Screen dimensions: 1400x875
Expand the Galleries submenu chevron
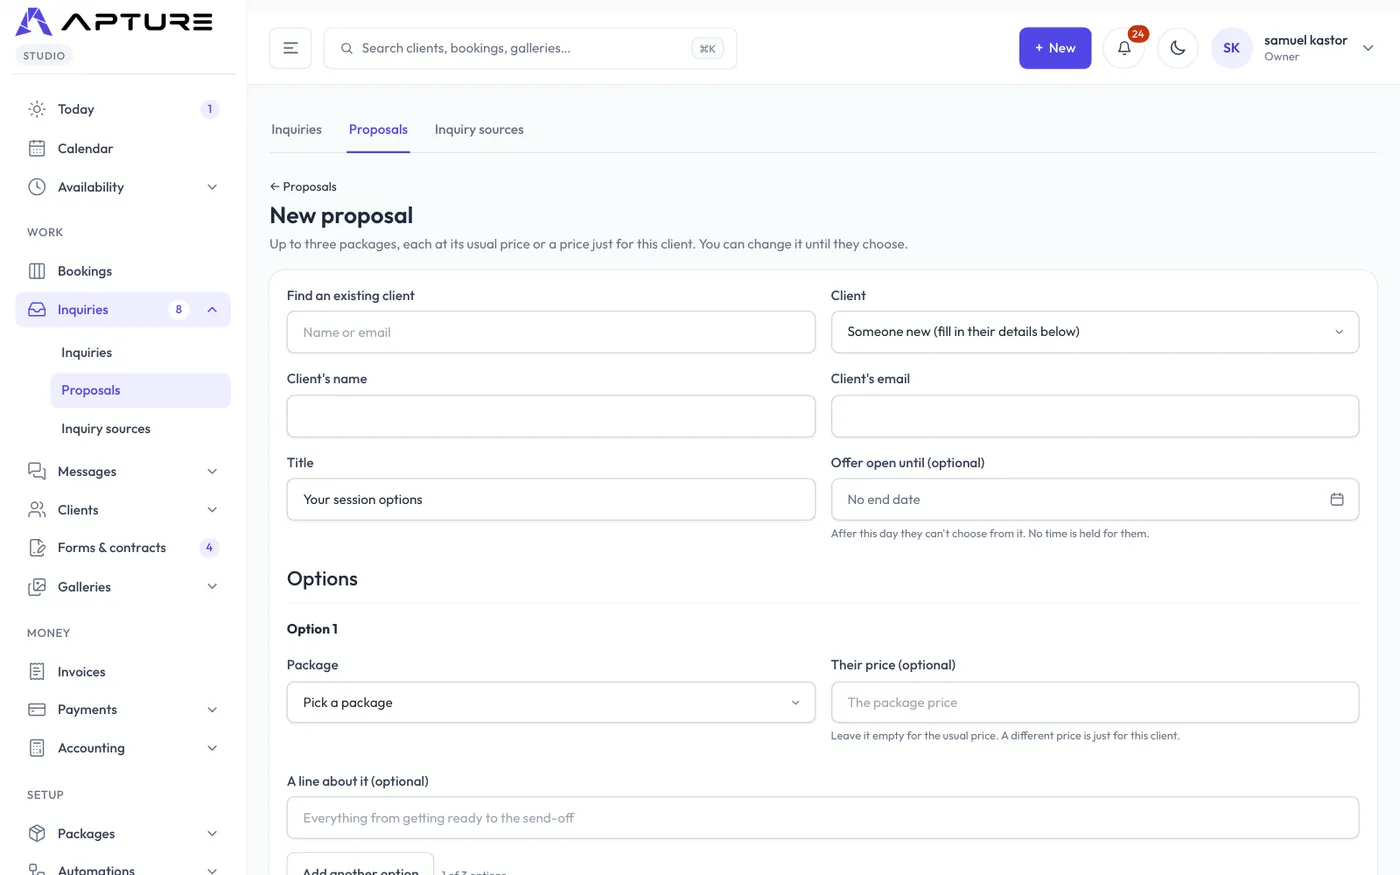click(x=212, y=587)
